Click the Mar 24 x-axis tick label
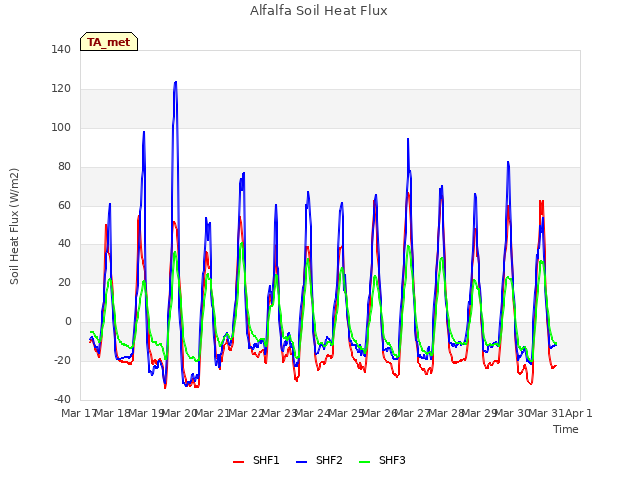The image size is (640, 480). 313,413
